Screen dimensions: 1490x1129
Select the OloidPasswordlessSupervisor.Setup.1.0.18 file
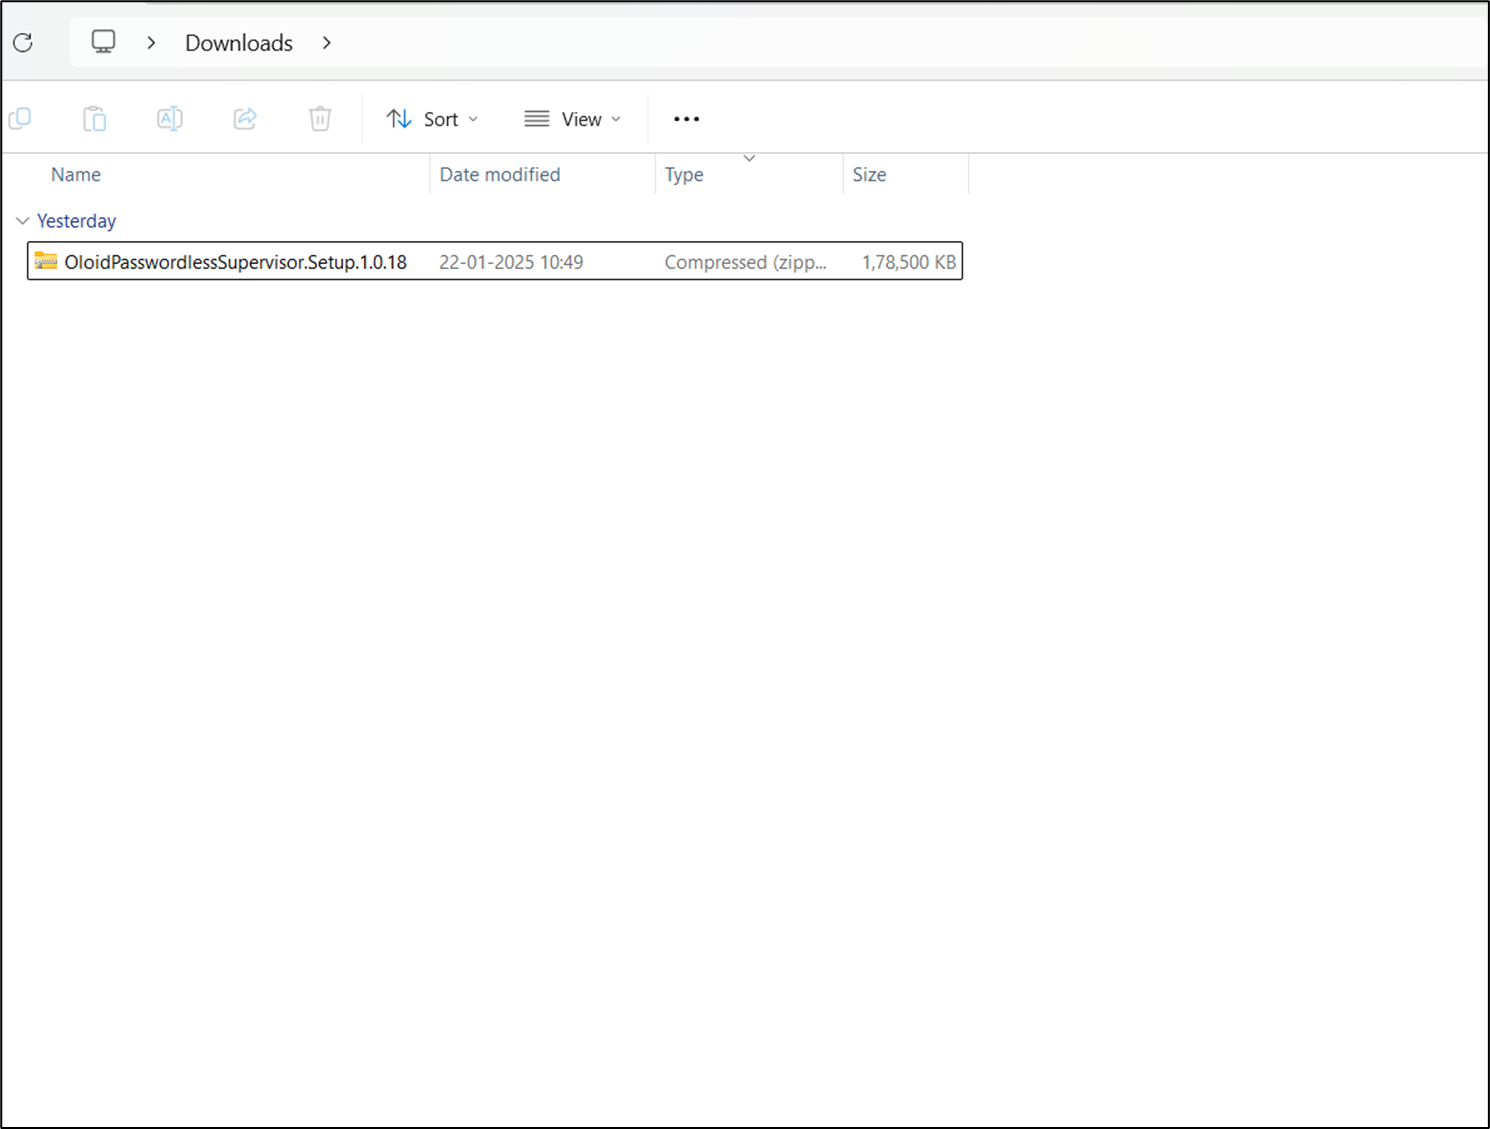[495, 261]
